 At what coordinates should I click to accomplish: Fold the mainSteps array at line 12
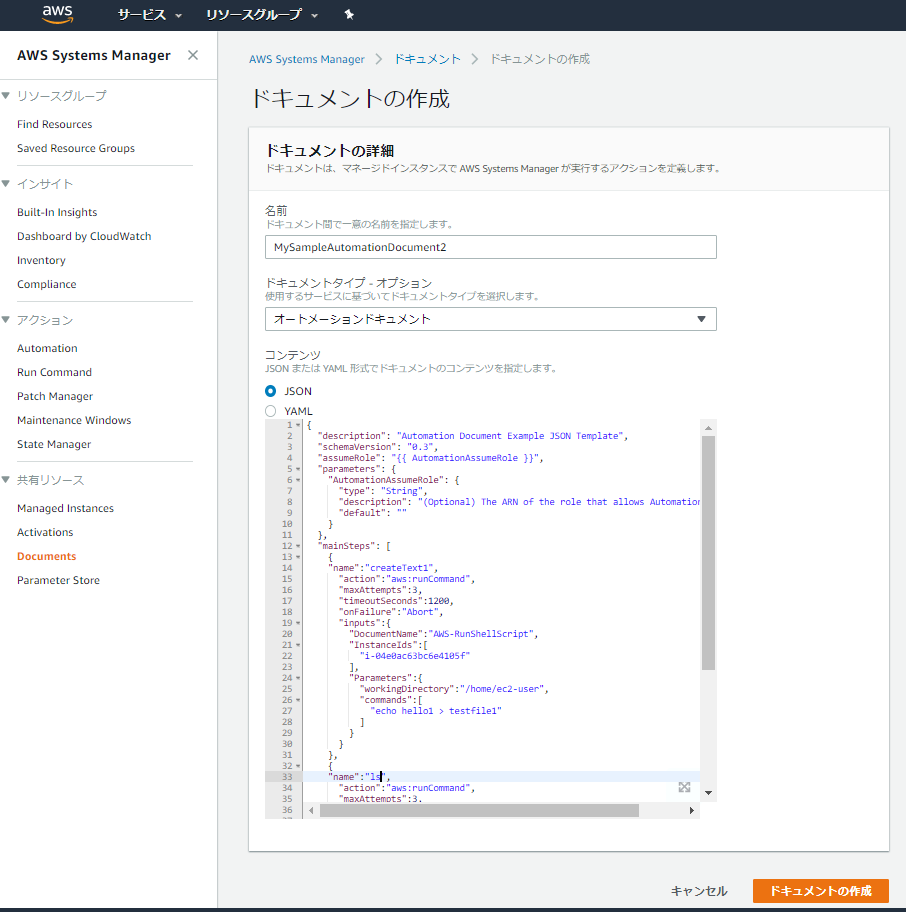tap(298, 546)
